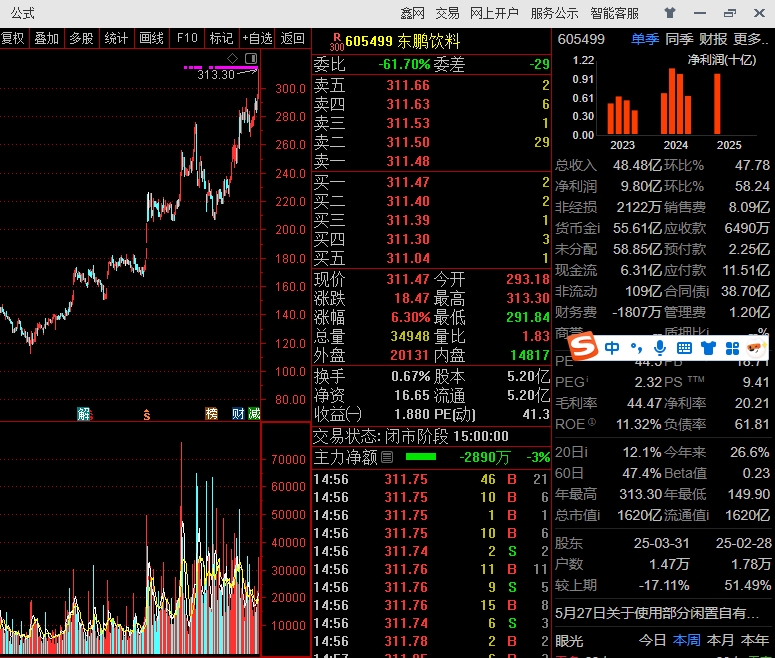
Task: Click the 标记 mark button
Action: (x=221, y=38)
